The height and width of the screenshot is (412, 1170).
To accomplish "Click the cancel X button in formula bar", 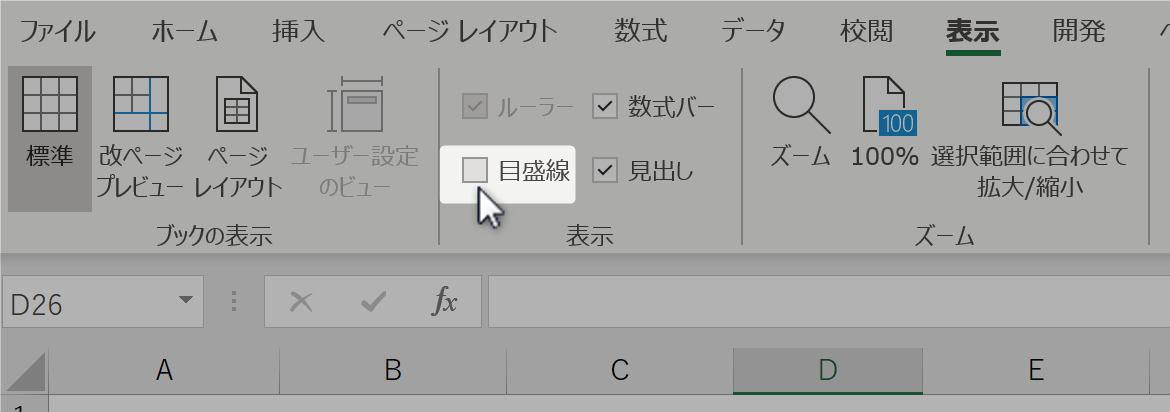I will (x=301, y=302).
